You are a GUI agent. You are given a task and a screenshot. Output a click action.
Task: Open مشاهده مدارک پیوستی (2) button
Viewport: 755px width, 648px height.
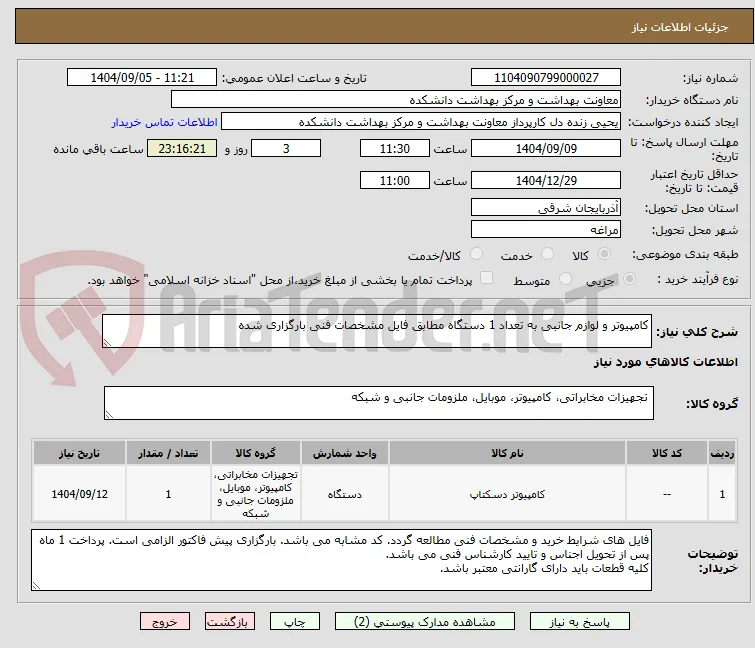[425, 622]
